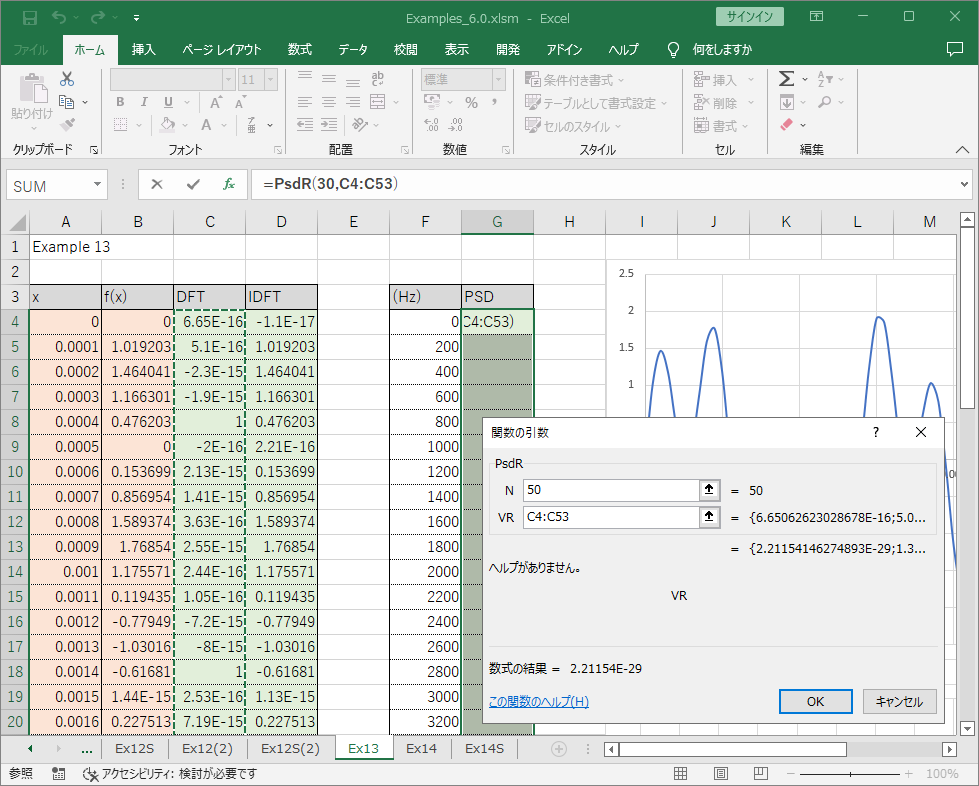Collapse the ribbon with chevron

tap(962, 149)
